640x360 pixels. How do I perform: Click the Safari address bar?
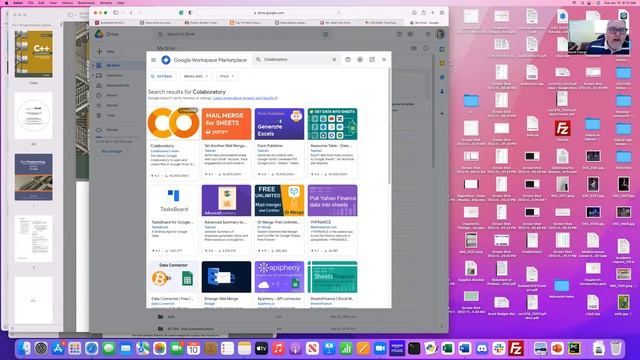pyautogui.click(x=269, y=13)
